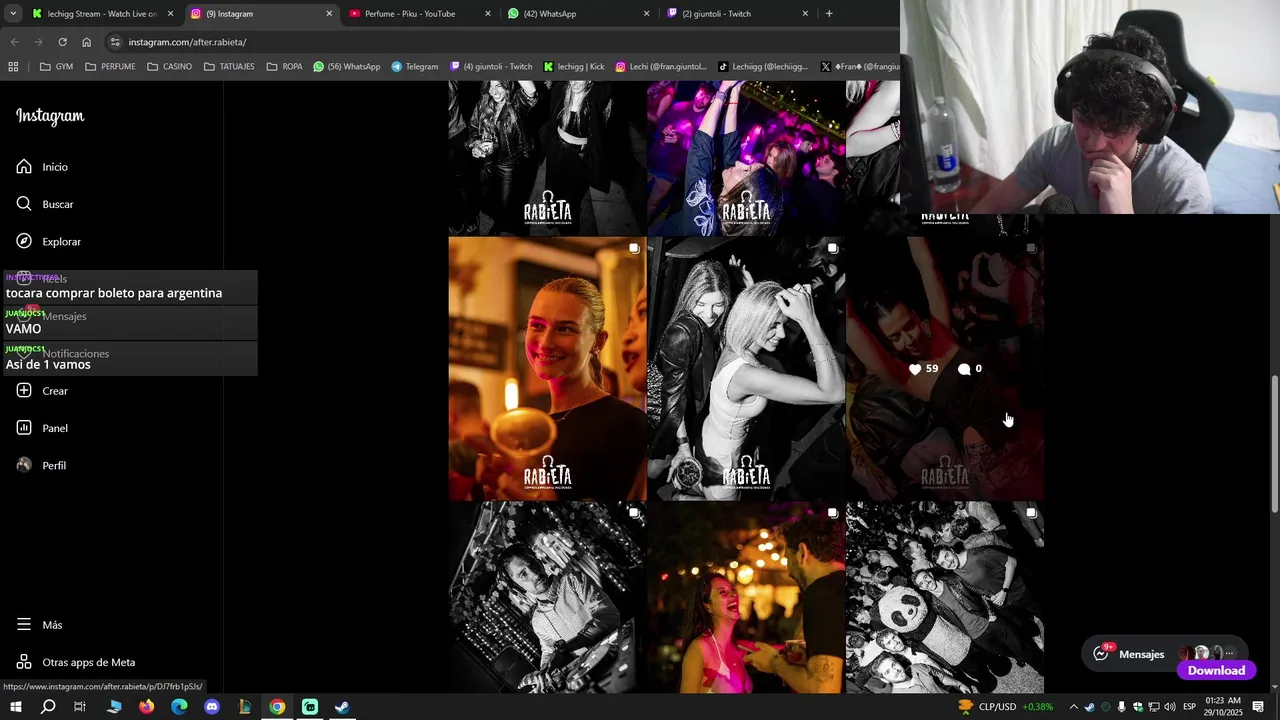Go to Inicio in the Instagram sidebar
The width and height of the screenshot is (1280, 720).
click(42, 167)
